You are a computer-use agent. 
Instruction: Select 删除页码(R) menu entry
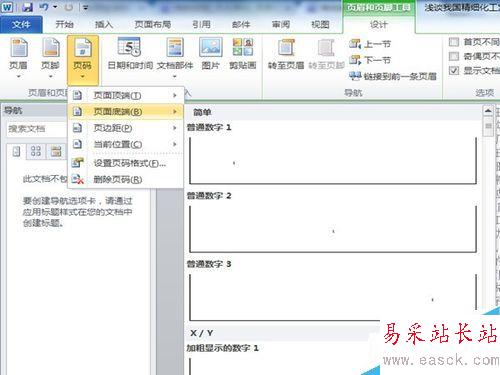tap(125, 179)
